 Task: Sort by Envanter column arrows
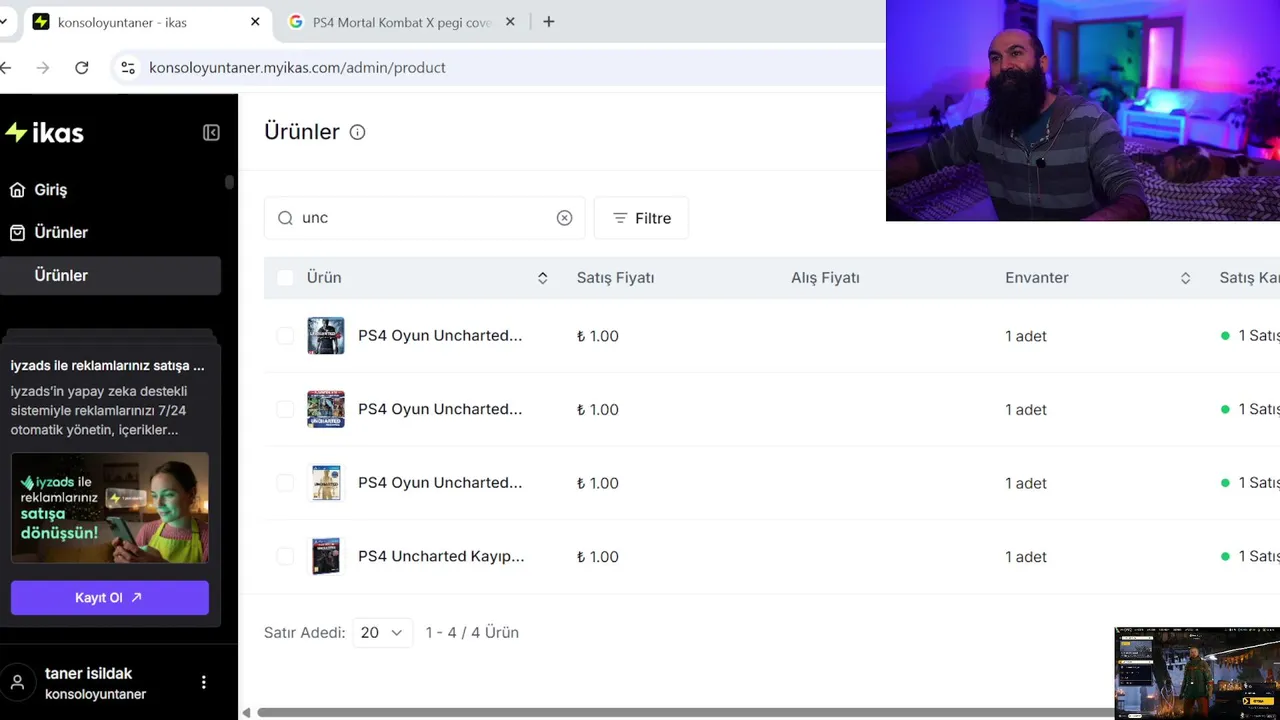coord(1185,278)
